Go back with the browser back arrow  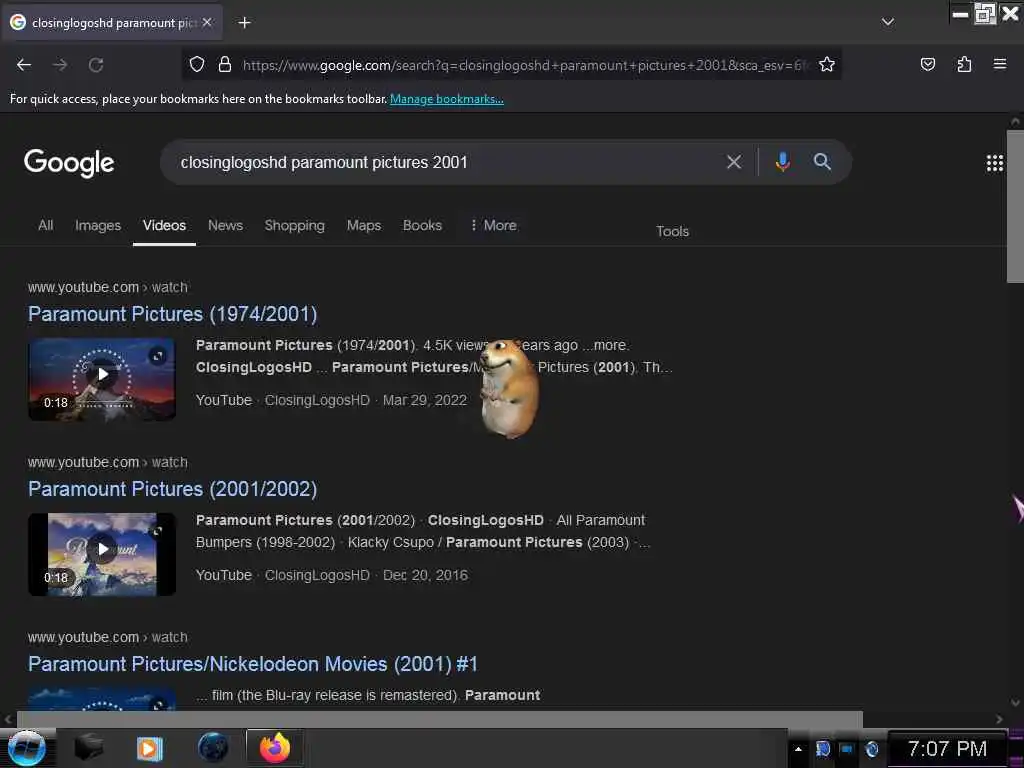[24, 65]
